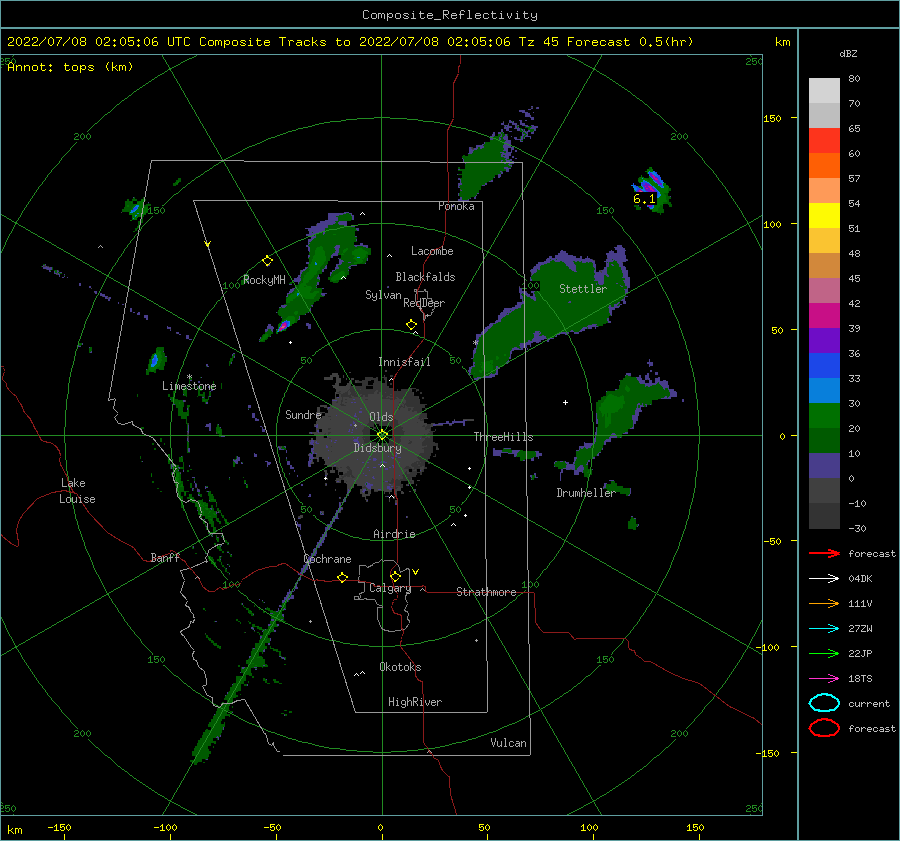Click the cyan 27ZW arrow in legend

[x=824, y=629]
